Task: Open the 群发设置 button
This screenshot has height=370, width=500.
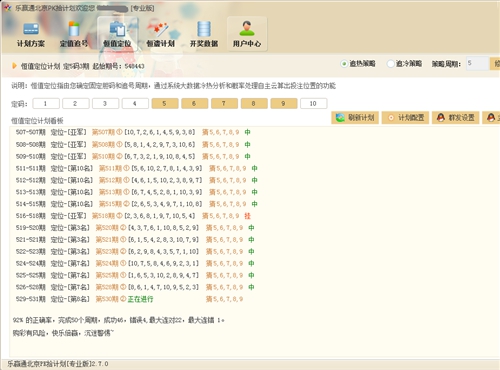Action: [455, 117]
